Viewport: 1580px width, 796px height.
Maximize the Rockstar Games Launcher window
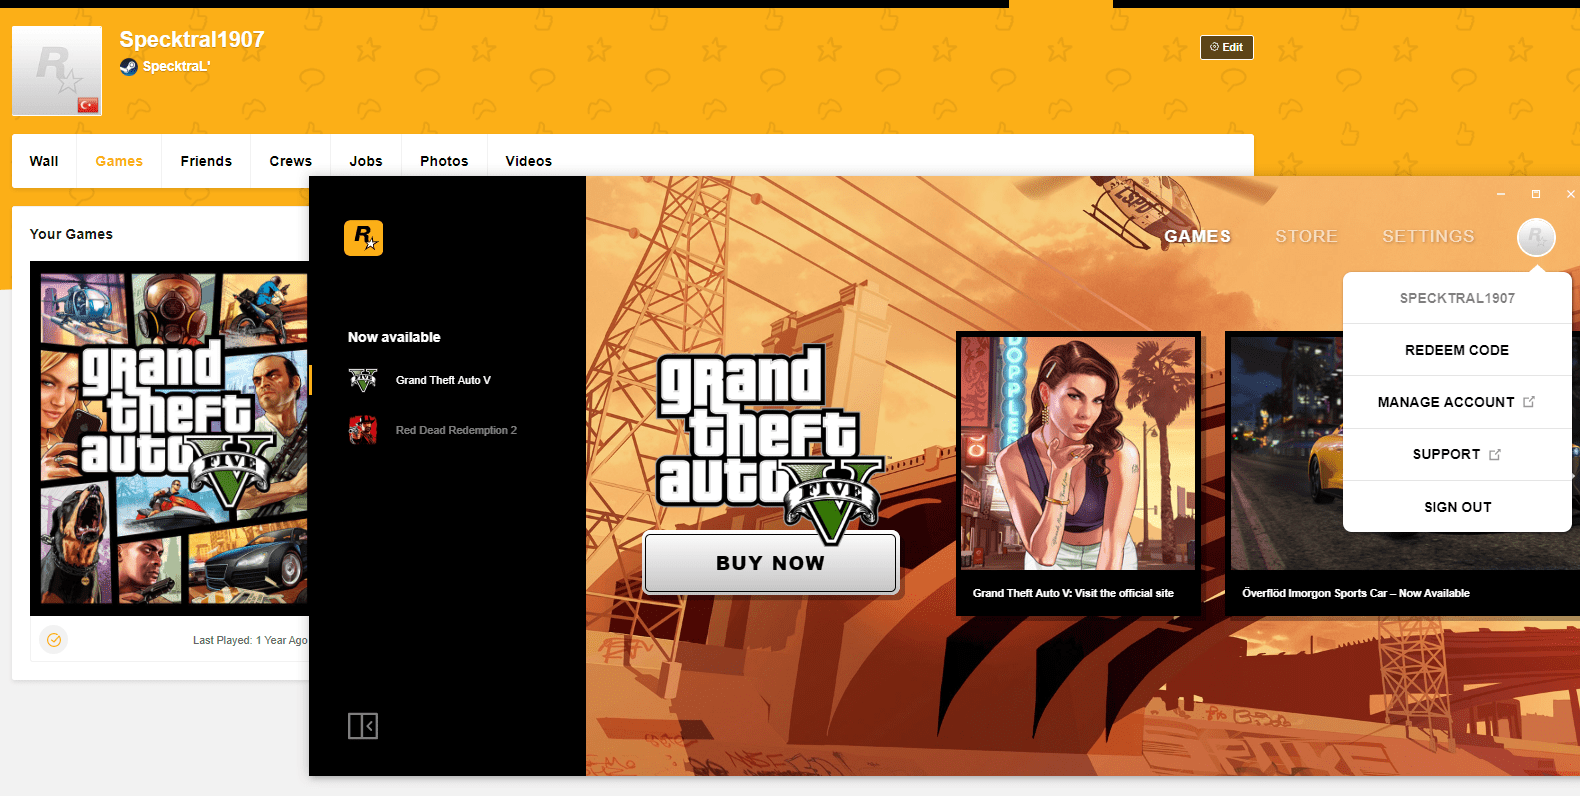(1536, 194)
